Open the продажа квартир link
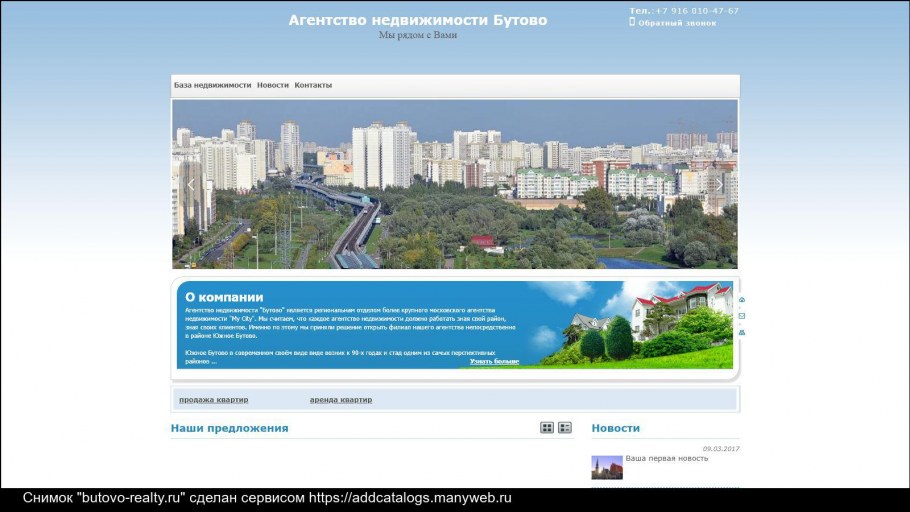The image size is (910, 512). tap(214, 399)
